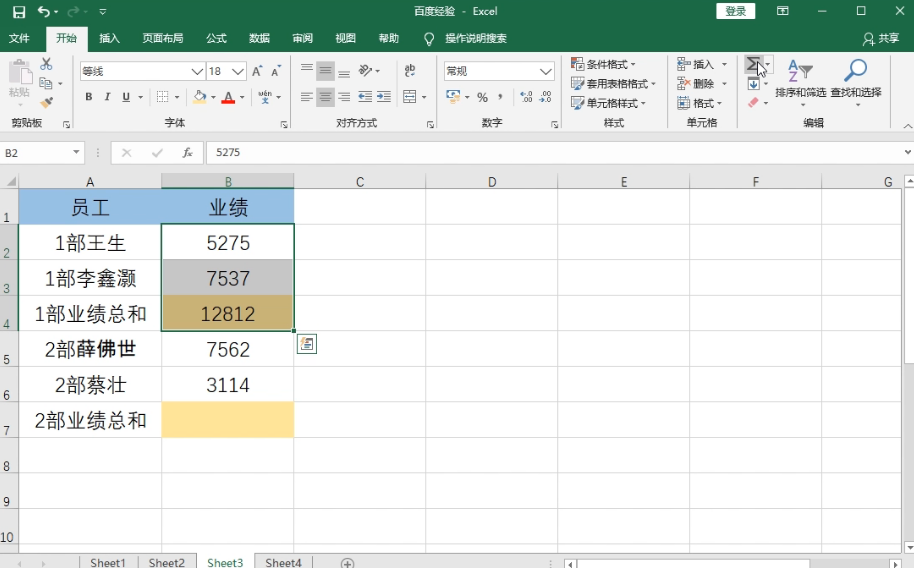914x568 pixels.
Task: Toggle Align Left button
Action: pos(307,97)
